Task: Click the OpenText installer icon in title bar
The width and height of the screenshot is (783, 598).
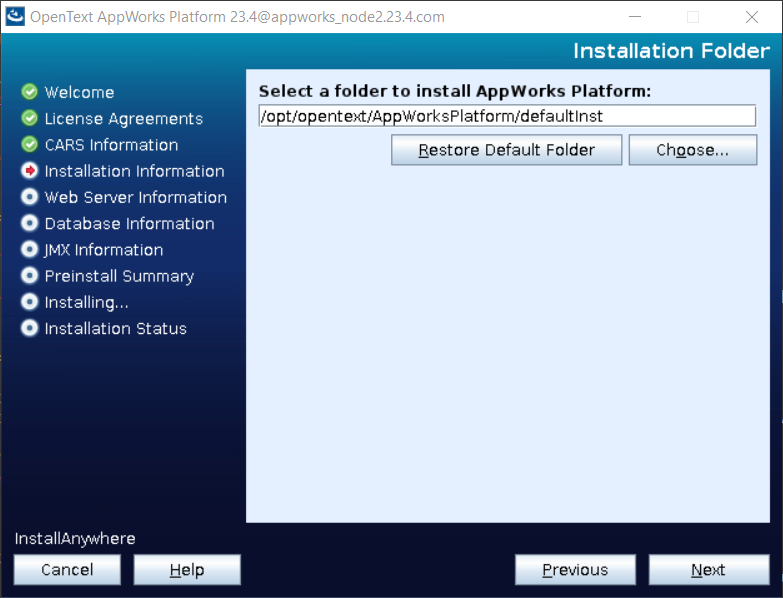Action: (15, 17)
